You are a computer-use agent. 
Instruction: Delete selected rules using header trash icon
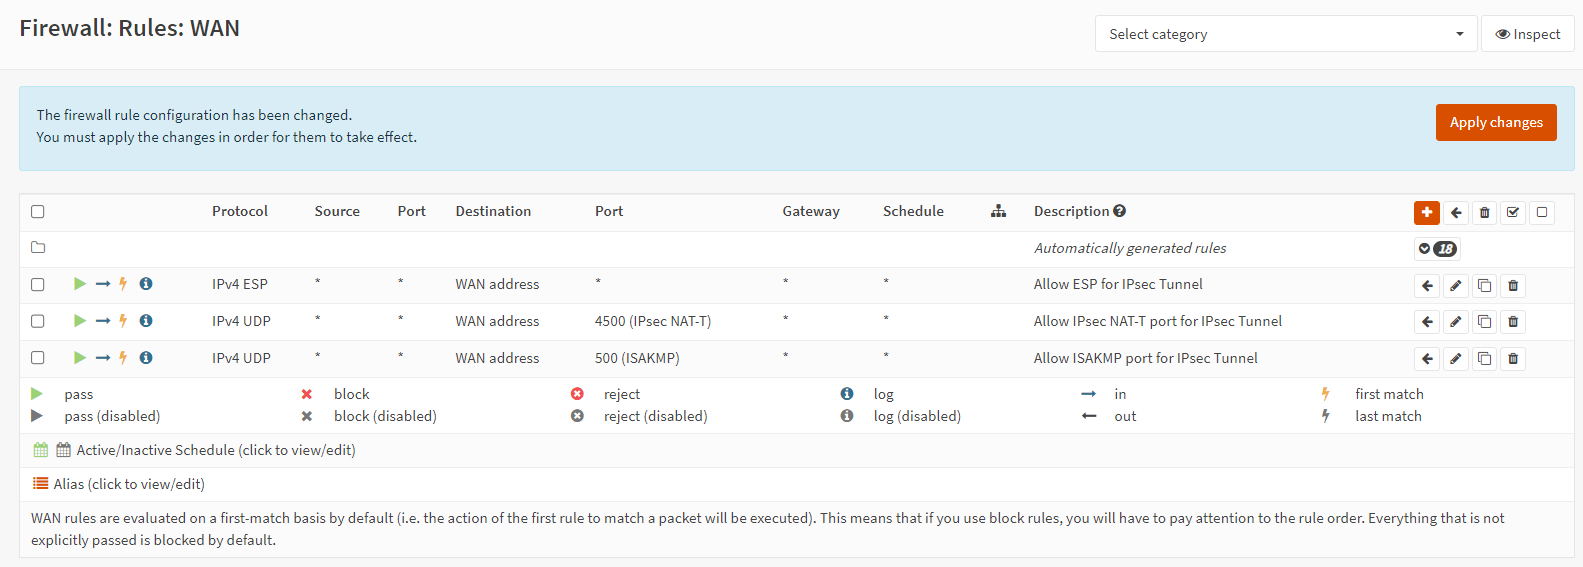[x=1484, y=212]
